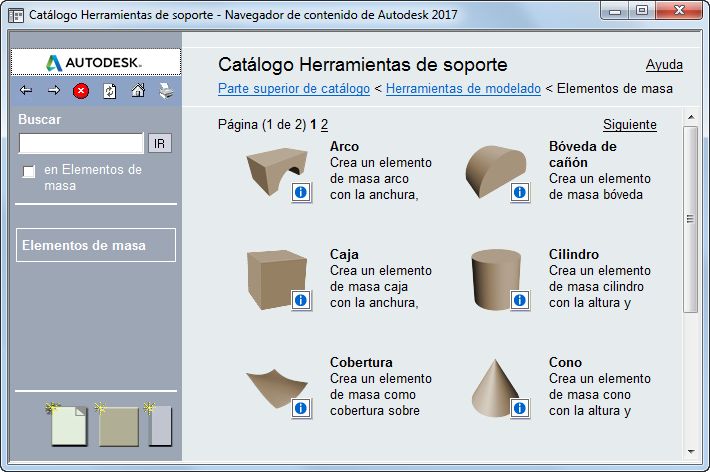Viewport: 710px width, 472px height.
Task: Open info for the Cilindro tool
Action: tap(520, 300)
